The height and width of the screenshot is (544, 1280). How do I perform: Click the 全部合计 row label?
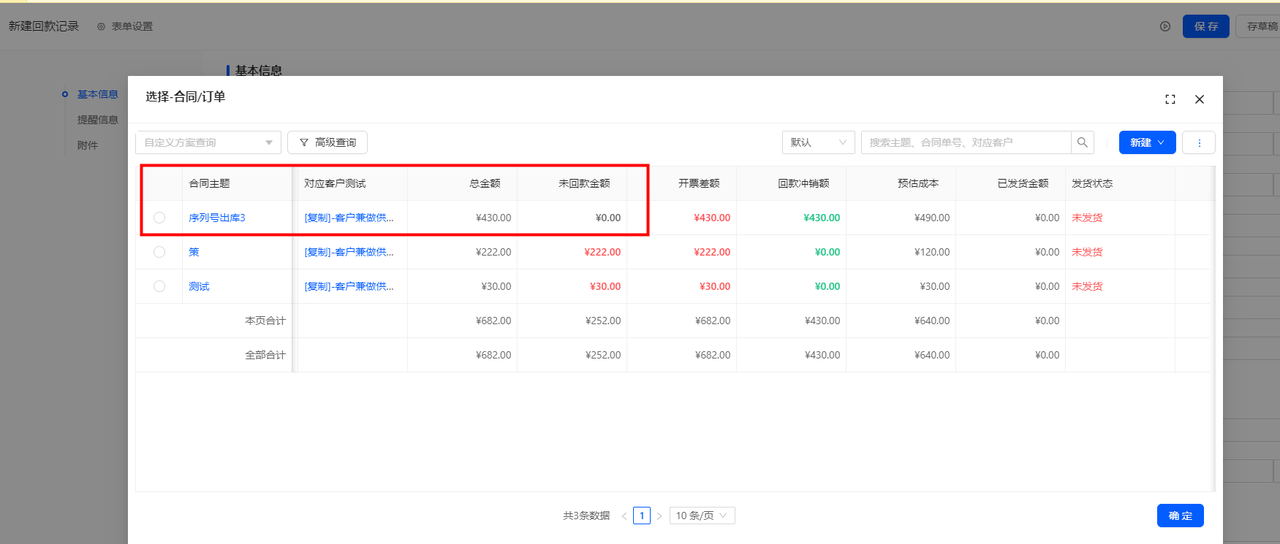coord(265,355)
